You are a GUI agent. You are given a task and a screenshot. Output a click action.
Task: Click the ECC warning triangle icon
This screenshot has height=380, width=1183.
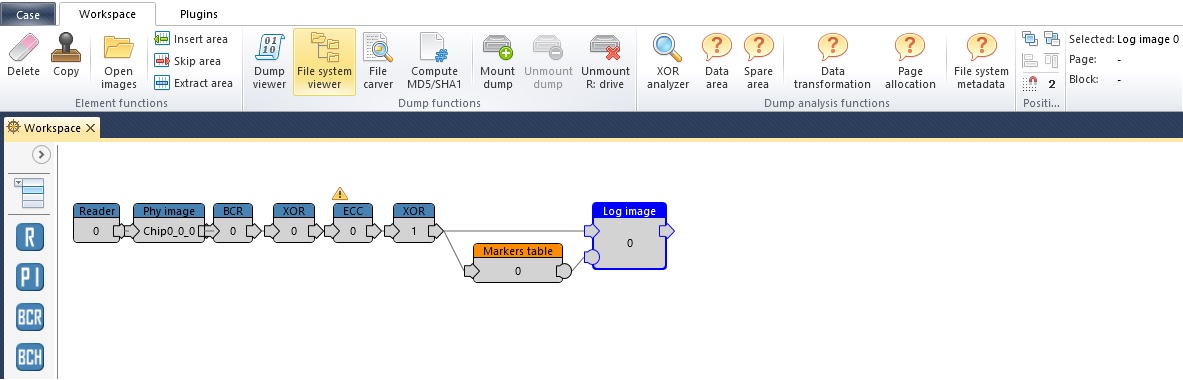pos(340,194)
